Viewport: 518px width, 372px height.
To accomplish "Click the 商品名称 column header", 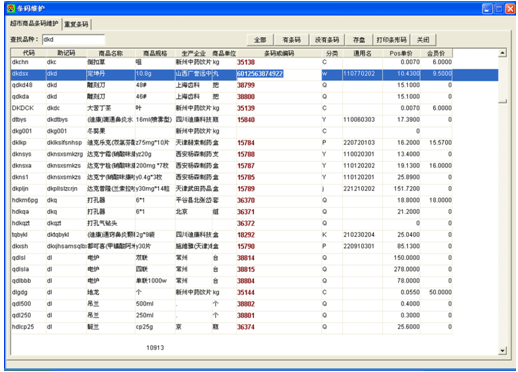I will pyautogui.click(x=111, y=53).
